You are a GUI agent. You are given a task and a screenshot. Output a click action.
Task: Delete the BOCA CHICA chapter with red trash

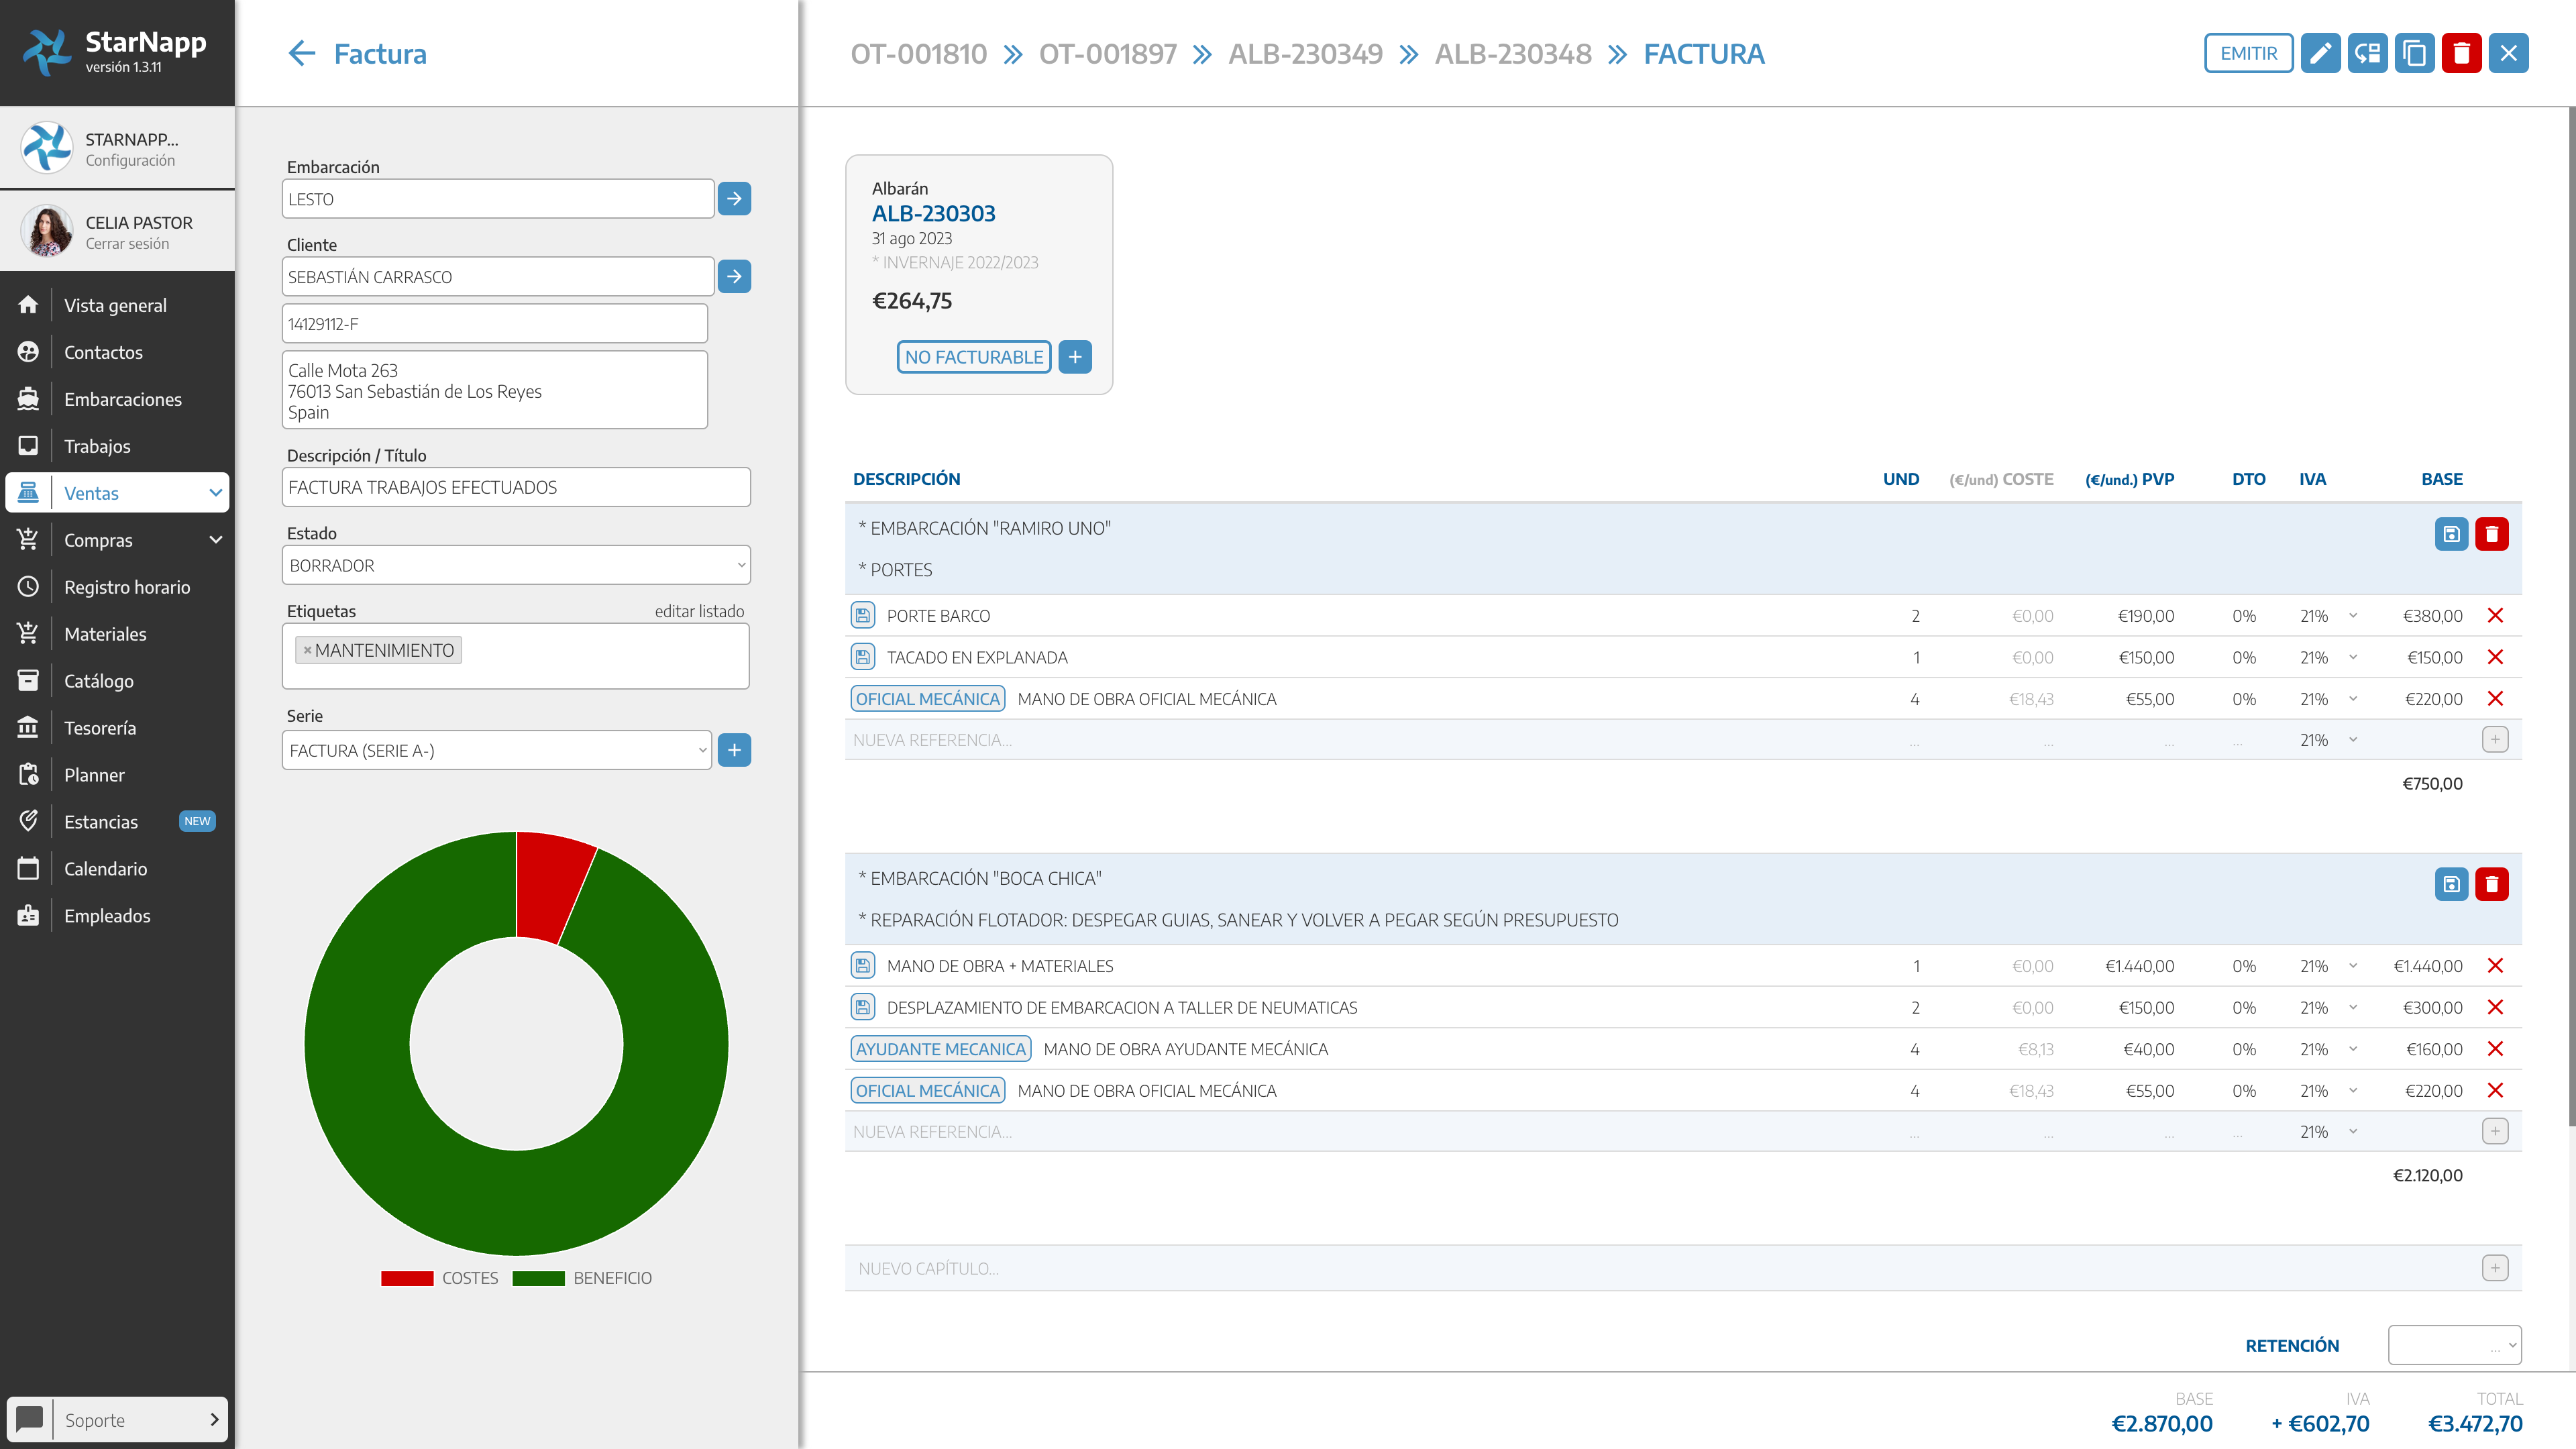2492,884
